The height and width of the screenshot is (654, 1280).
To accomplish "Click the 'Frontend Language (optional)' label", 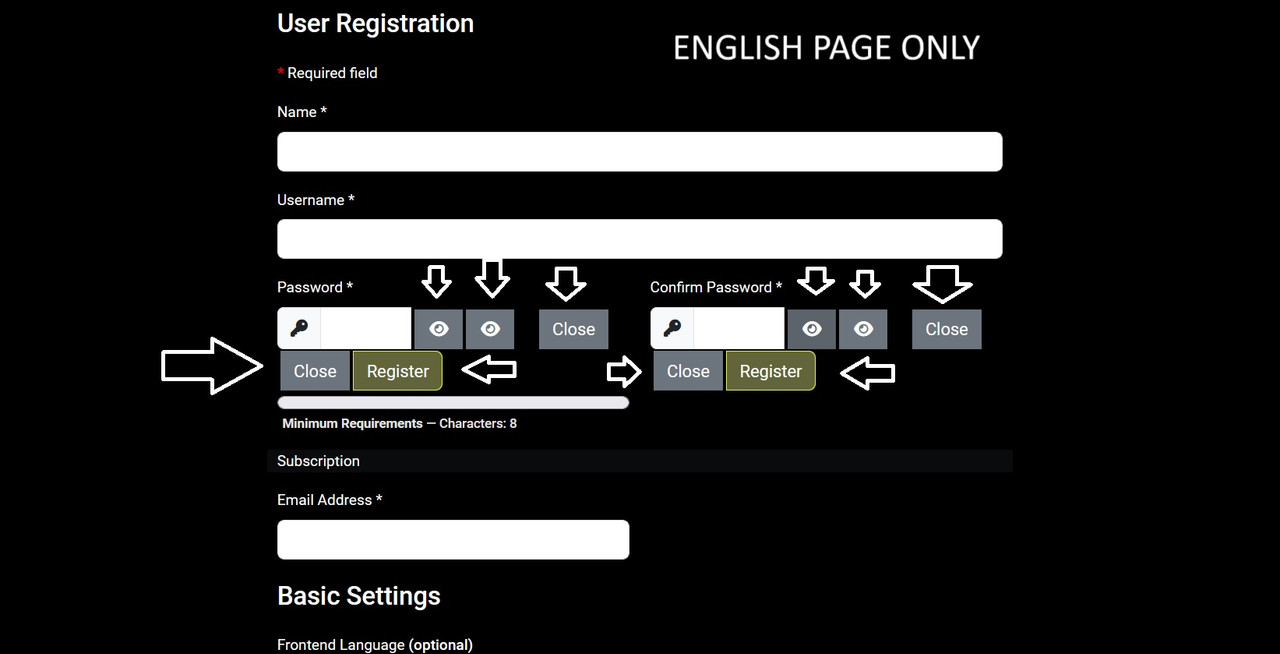I will tap(375, 645).
